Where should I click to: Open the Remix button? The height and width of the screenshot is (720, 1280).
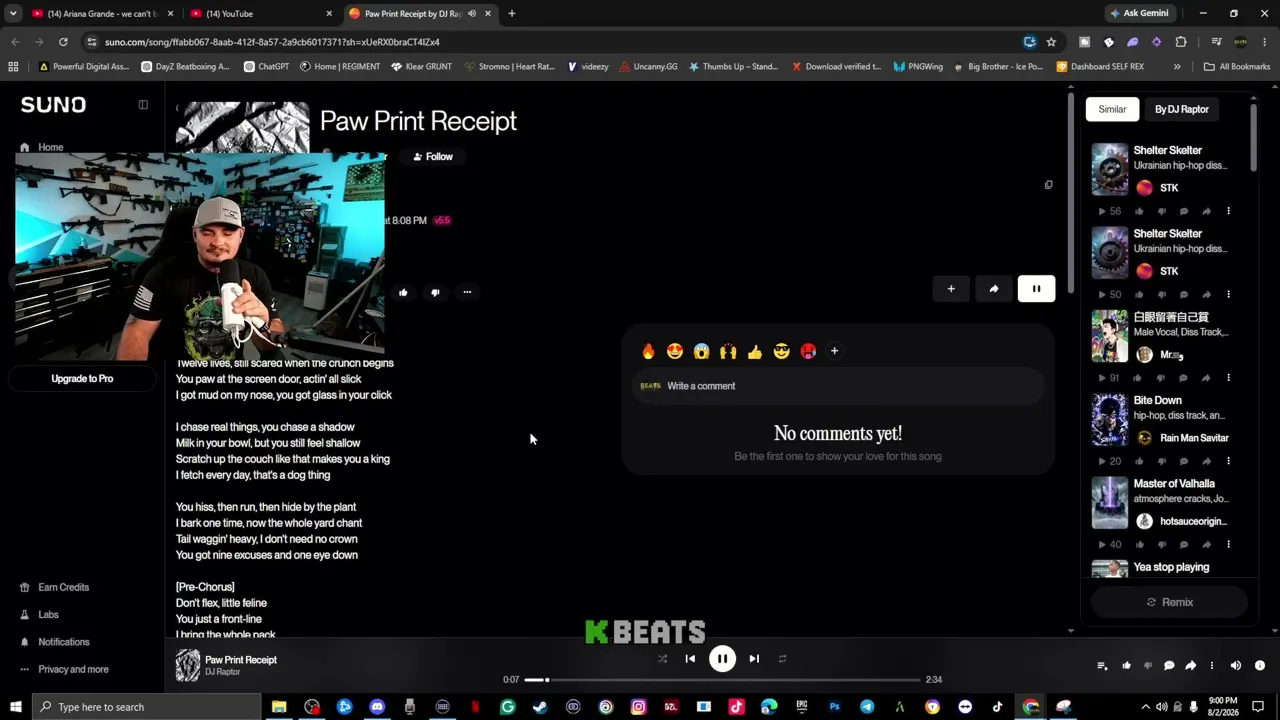tap(1169, 602)
